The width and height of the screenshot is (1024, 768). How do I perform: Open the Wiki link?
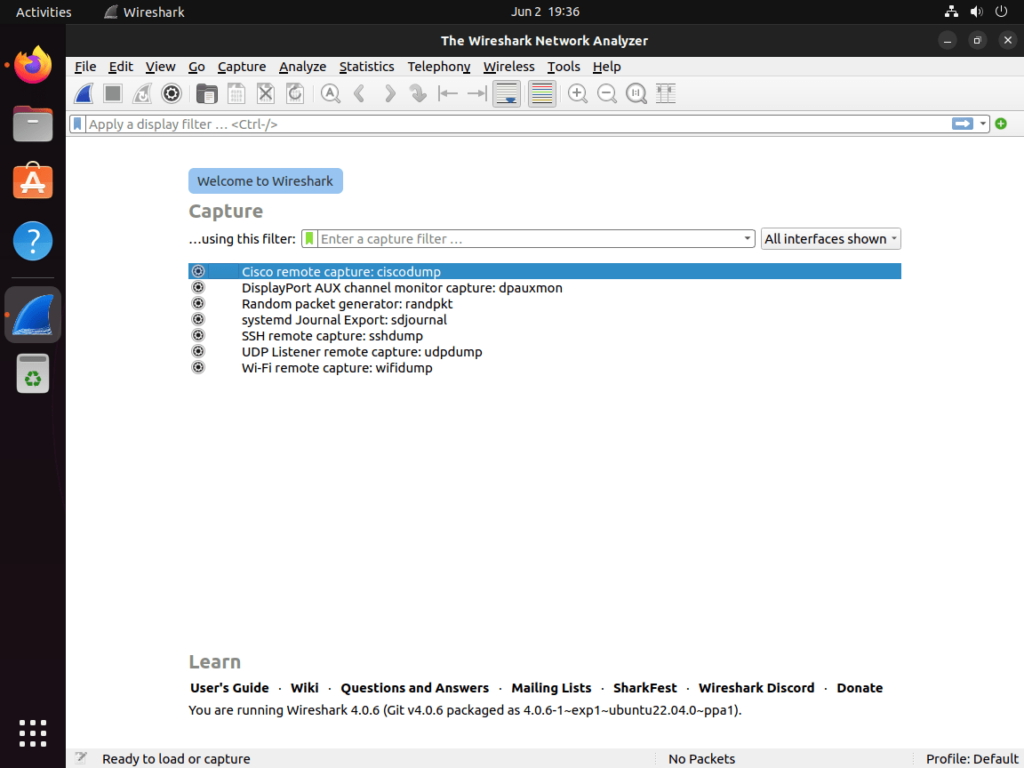(x=304, y=688)
